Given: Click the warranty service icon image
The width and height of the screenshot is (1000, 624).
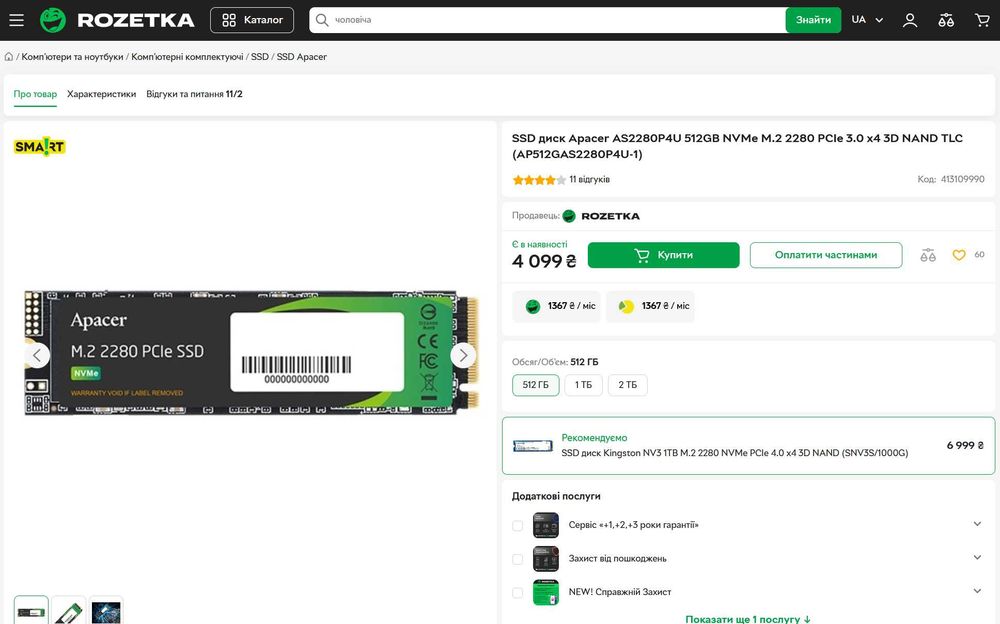Looking at the screenshot, I should pos(546,525).
